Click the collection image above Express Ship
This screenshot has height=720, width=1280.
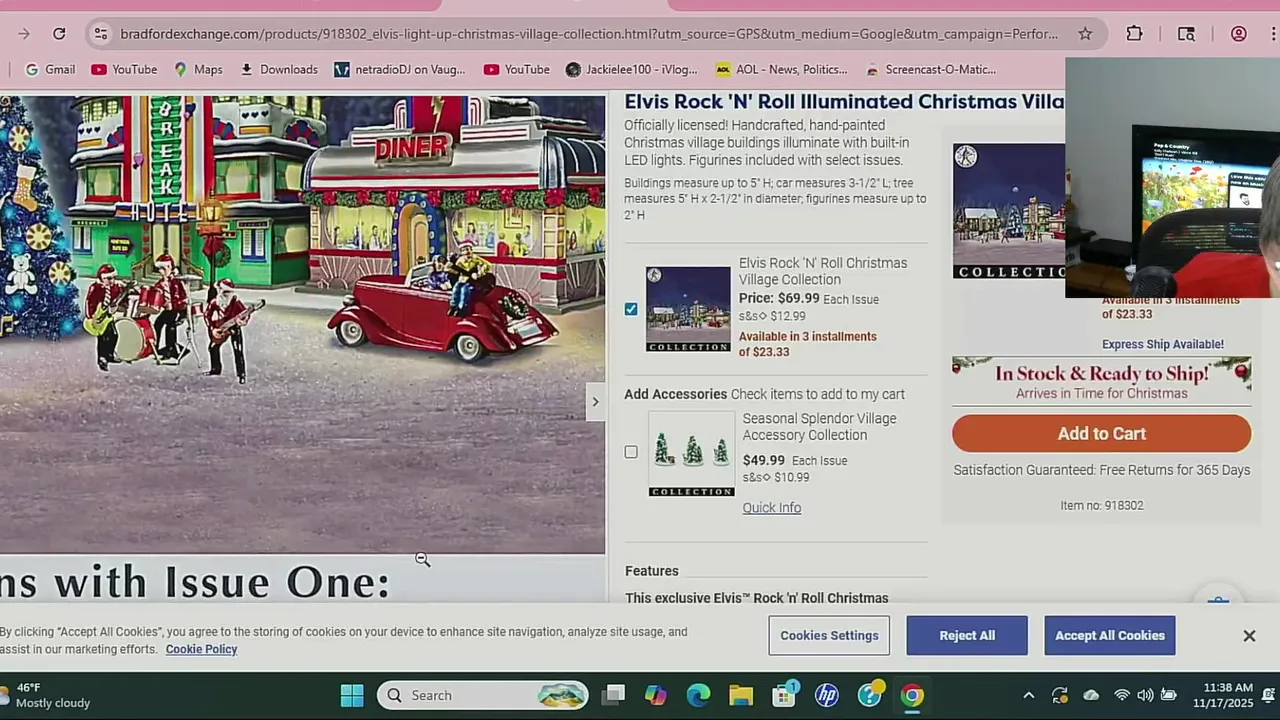click(1009, 211)
